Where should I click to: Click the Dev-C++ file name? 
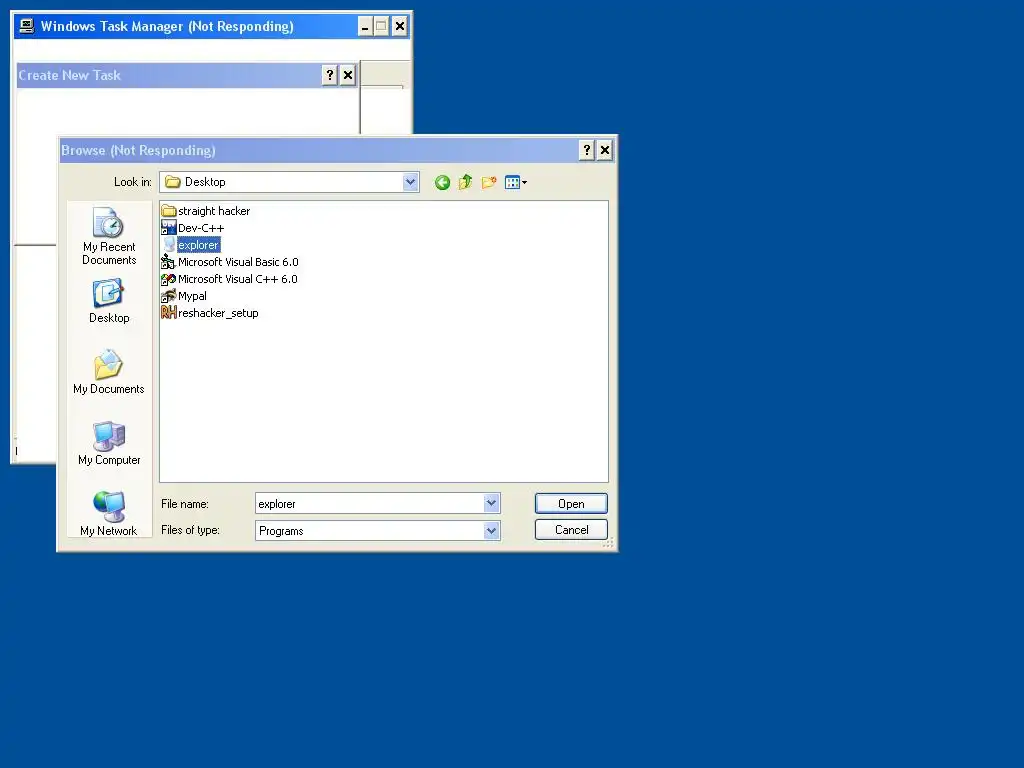201,228
